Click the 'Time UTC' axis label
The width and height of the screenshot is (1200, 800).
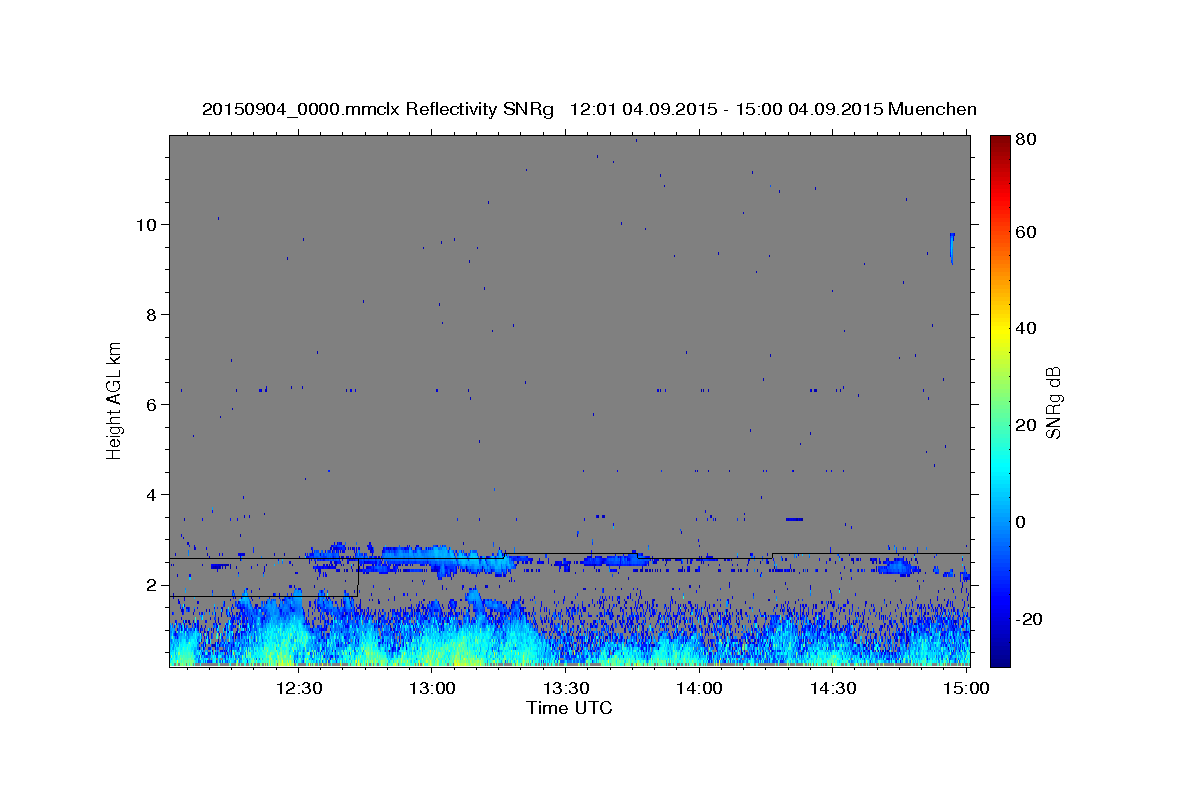point(569,708)
